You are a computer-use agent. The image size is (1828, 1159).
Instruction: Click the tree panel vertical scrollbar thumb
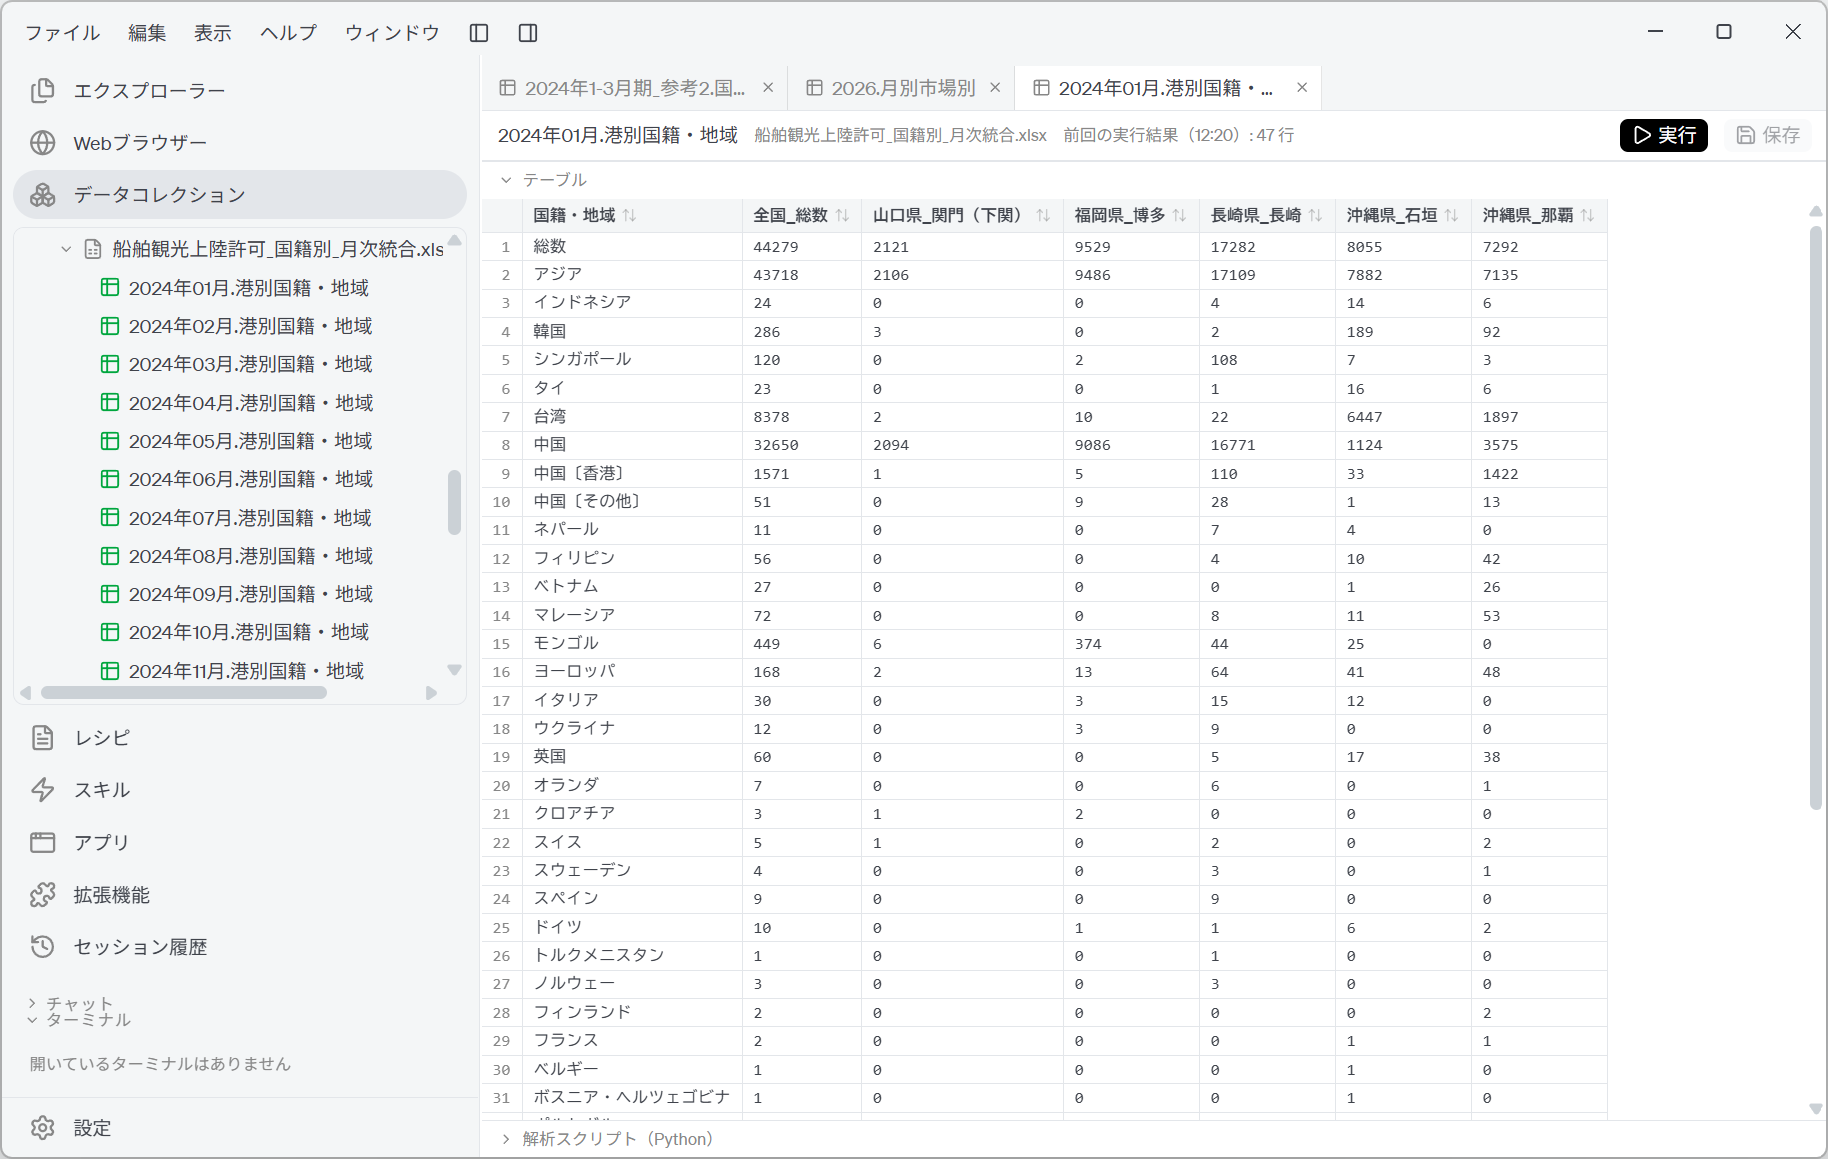coord(454,502)
